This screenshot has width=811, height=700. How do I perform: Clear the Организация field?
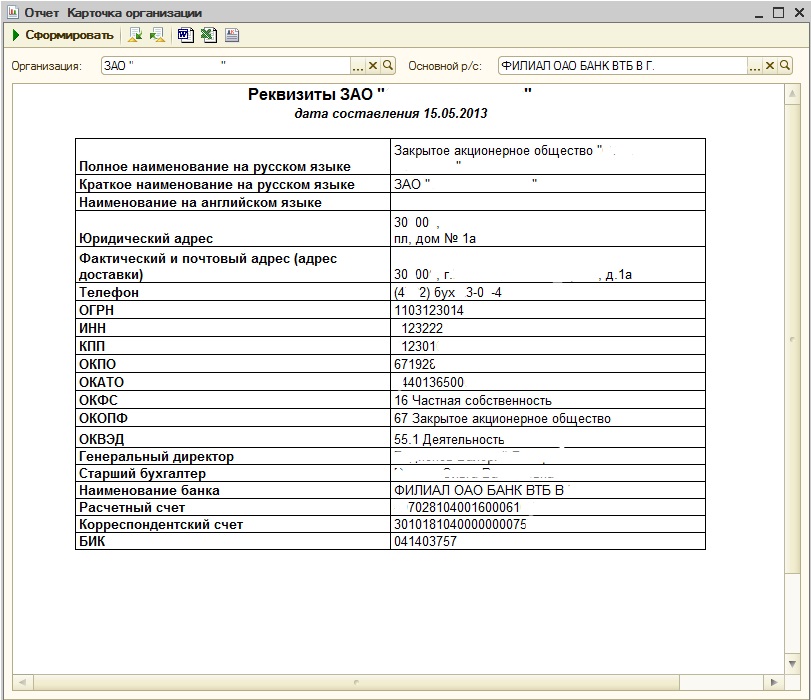coord(372,66)
